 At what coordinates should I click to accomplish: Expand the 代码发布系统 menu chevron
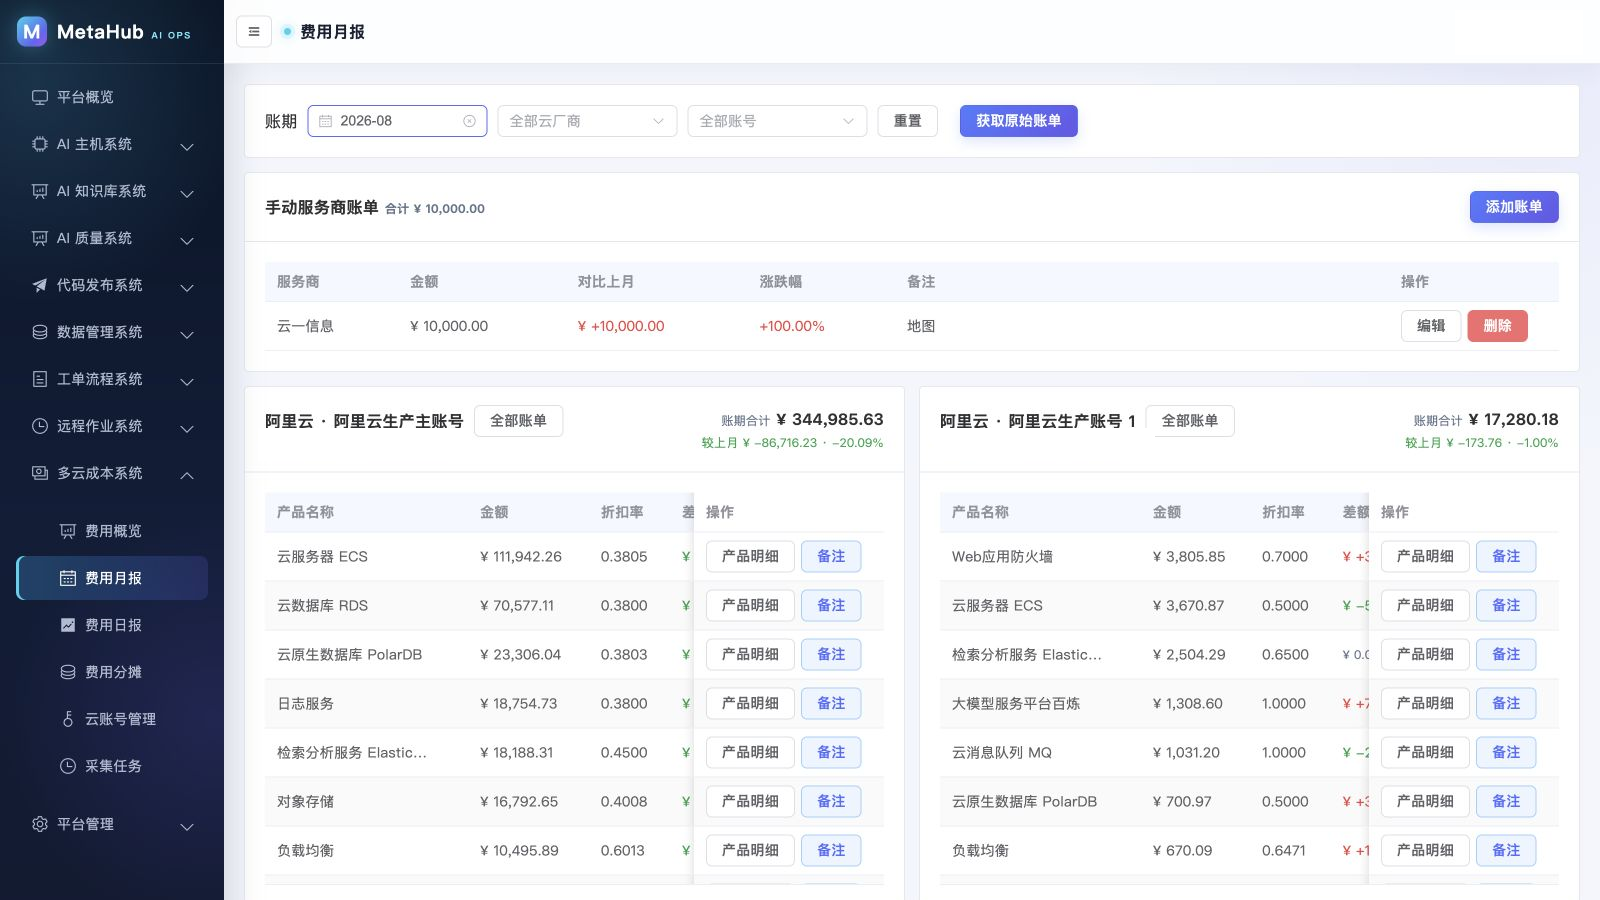(187, 287)
